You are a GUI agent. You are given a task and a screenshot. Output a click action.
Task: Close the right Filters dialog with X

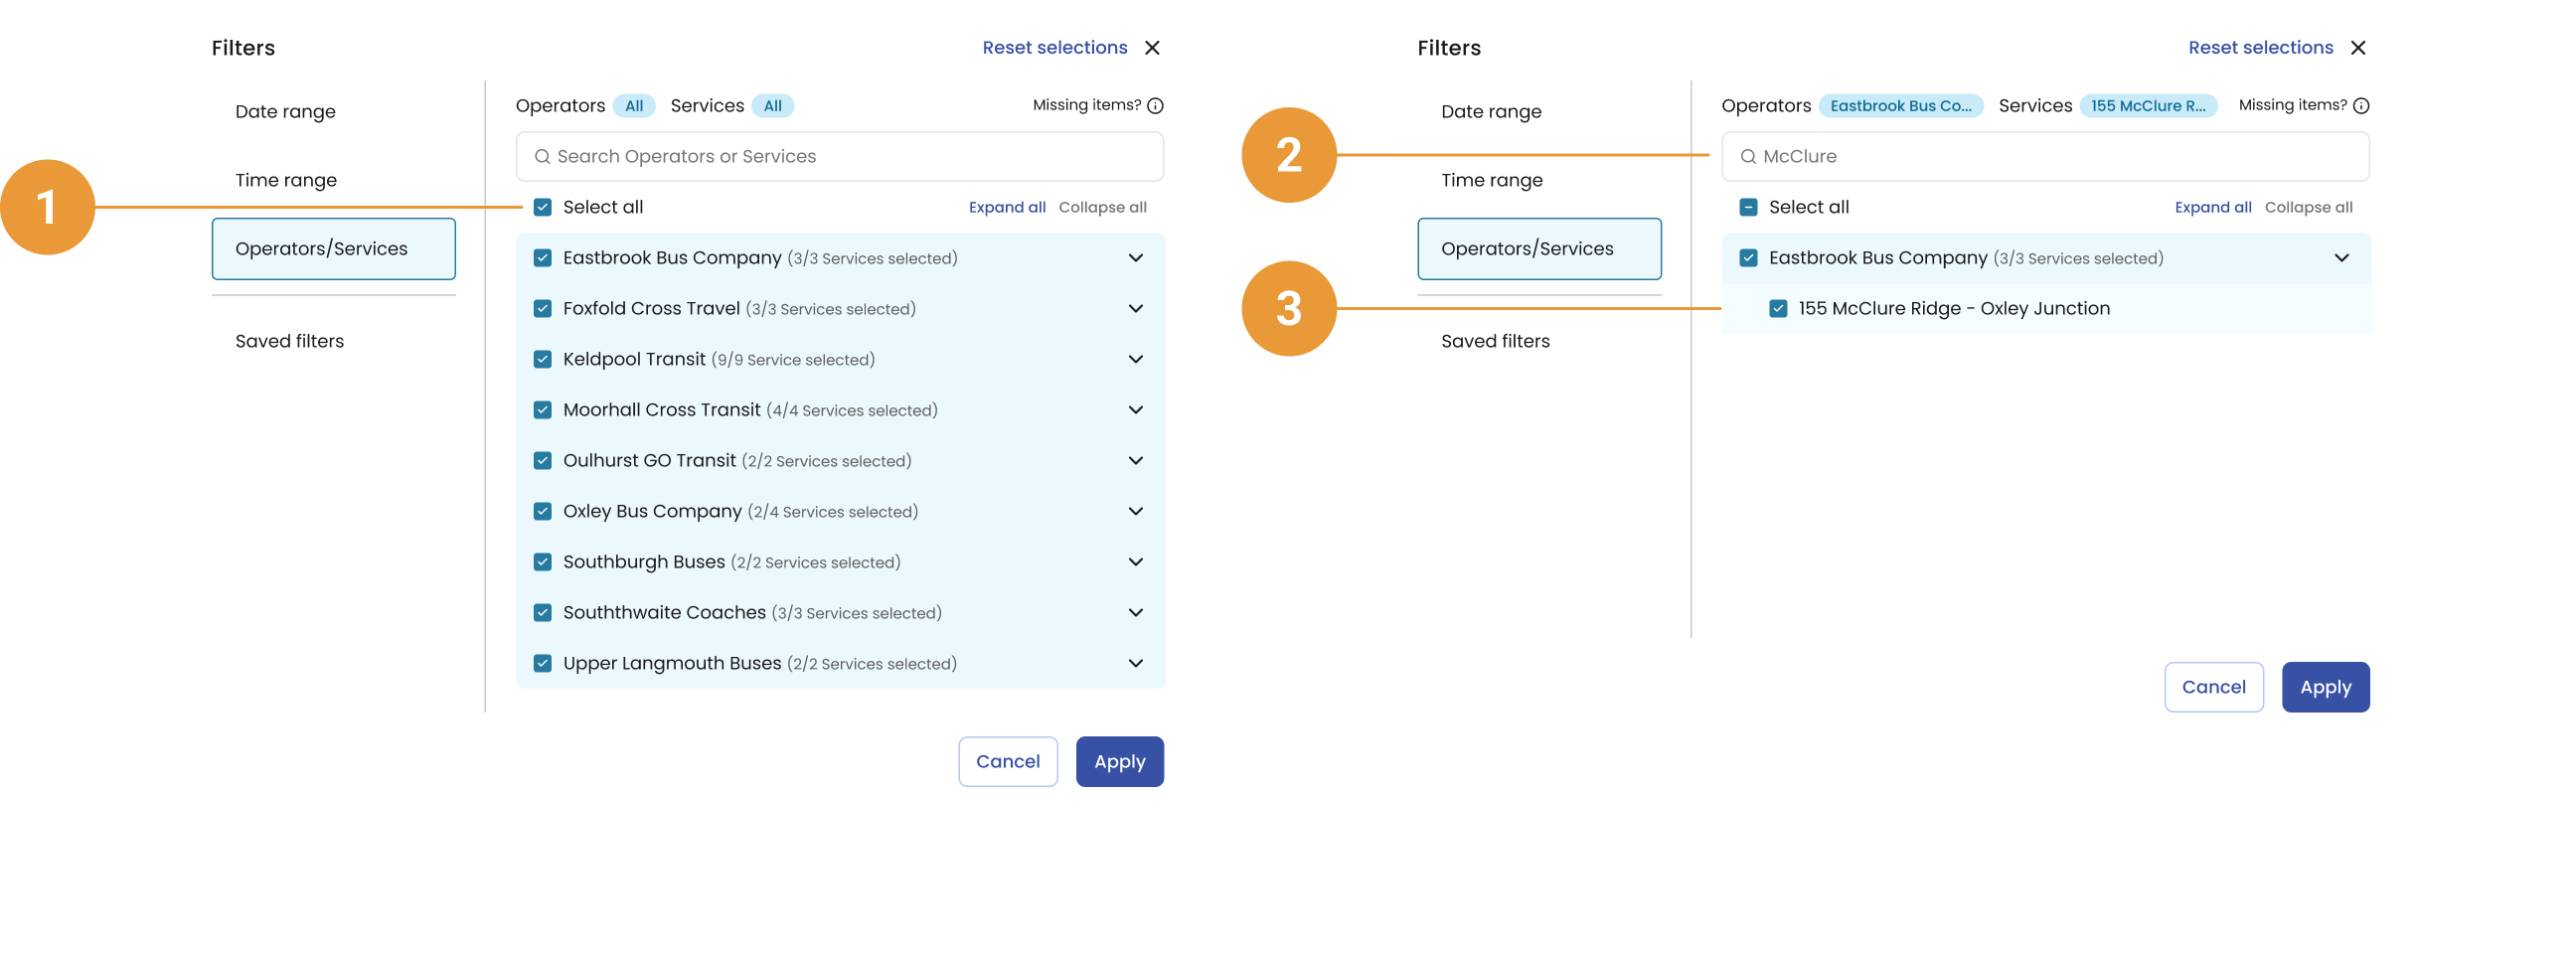pyautogui.click(x=2358, y=48)
